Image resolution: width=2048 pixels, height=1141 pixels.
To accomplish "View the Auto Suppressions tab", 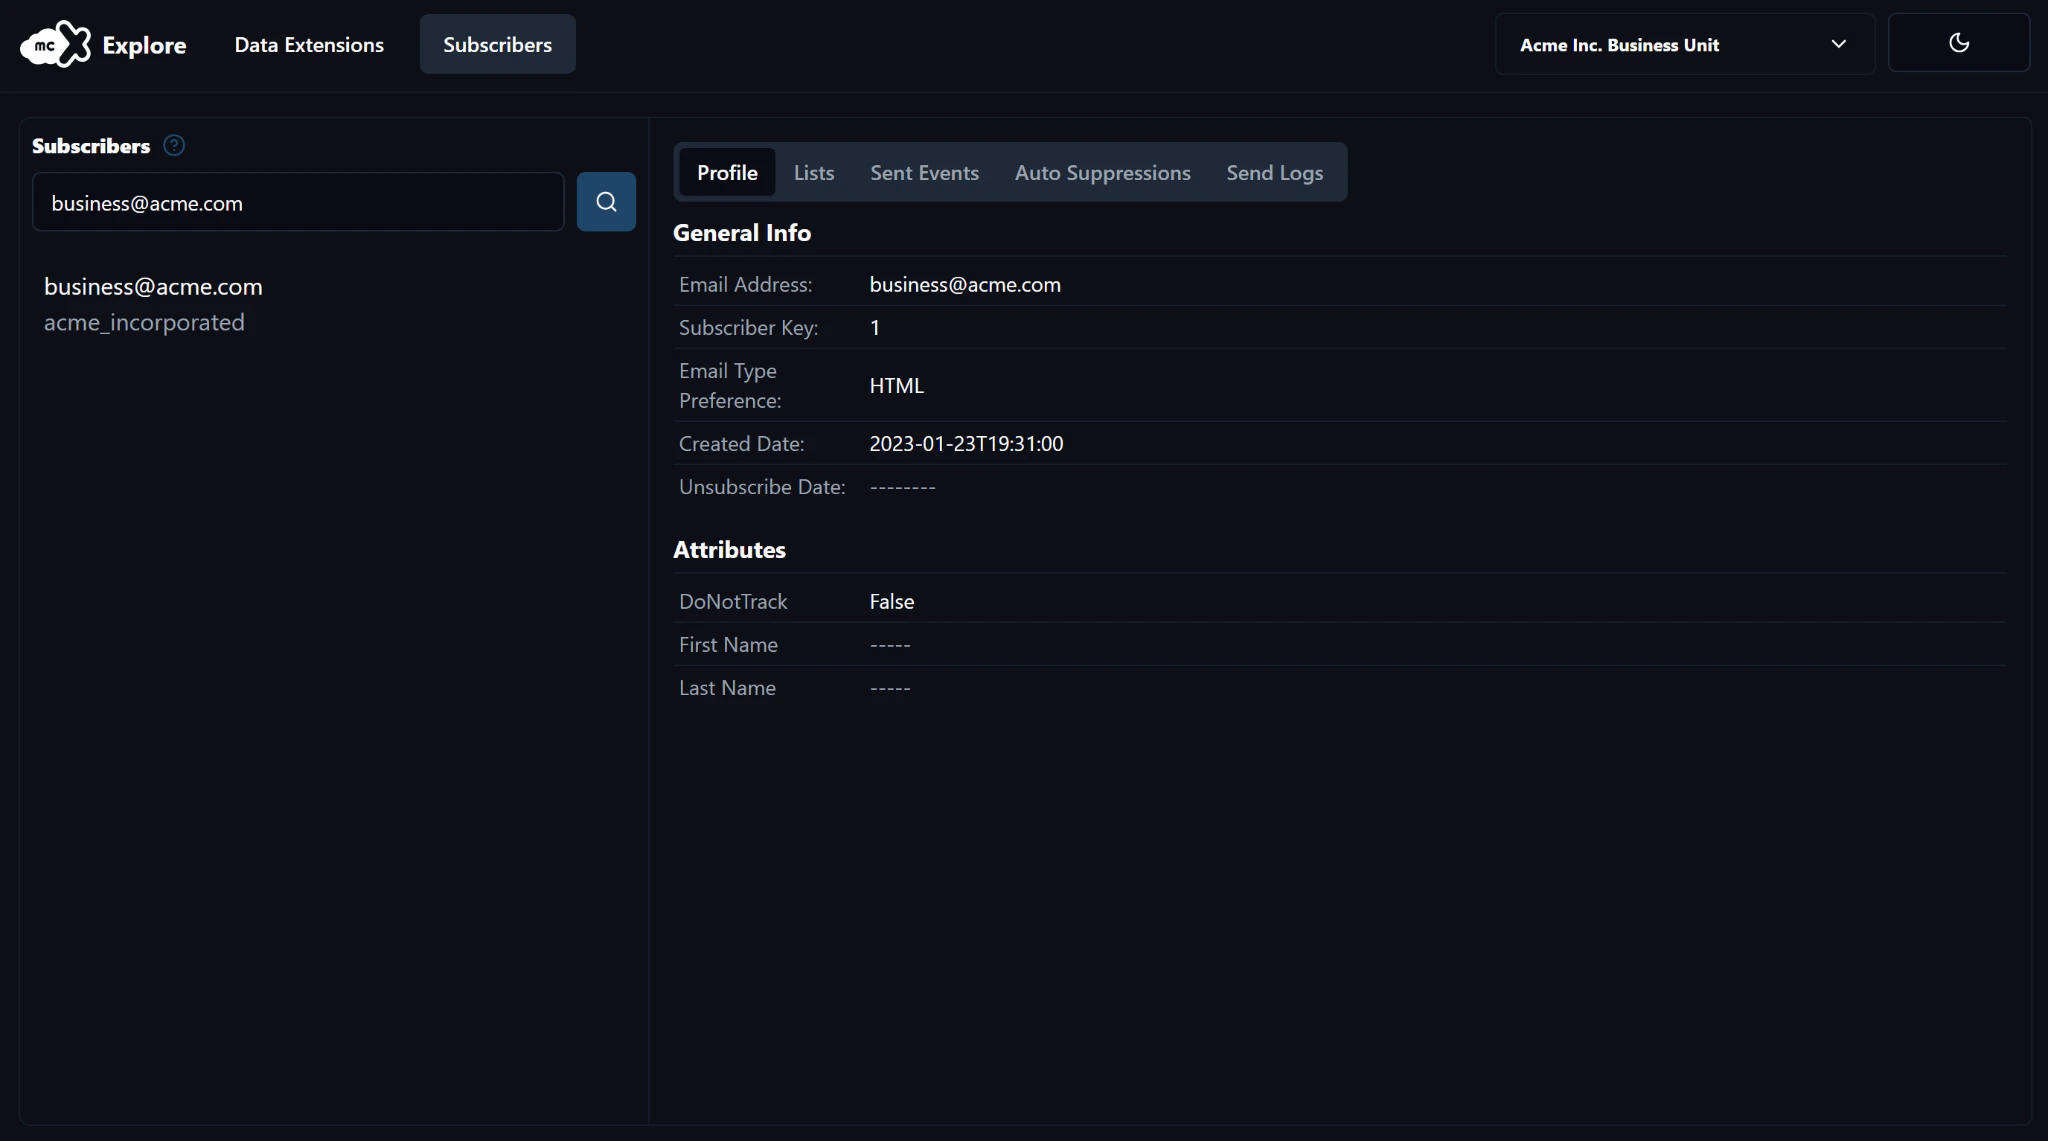I will point(1102,173).
